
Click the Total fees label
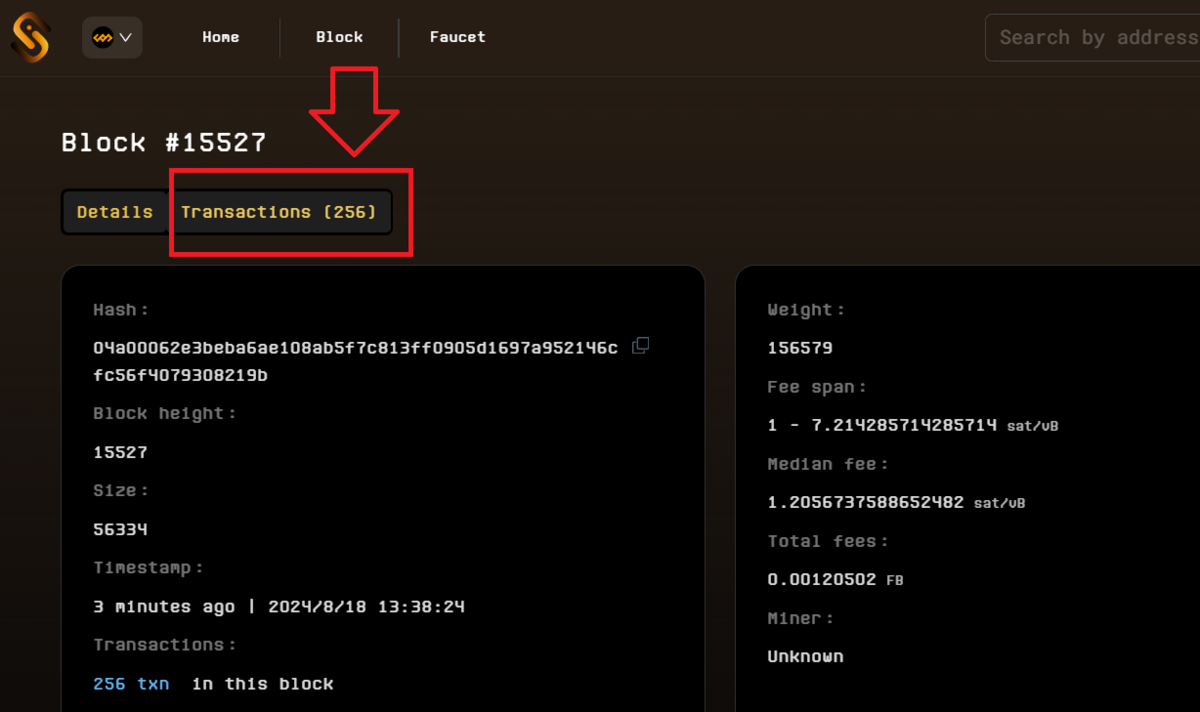pos(828,541)
